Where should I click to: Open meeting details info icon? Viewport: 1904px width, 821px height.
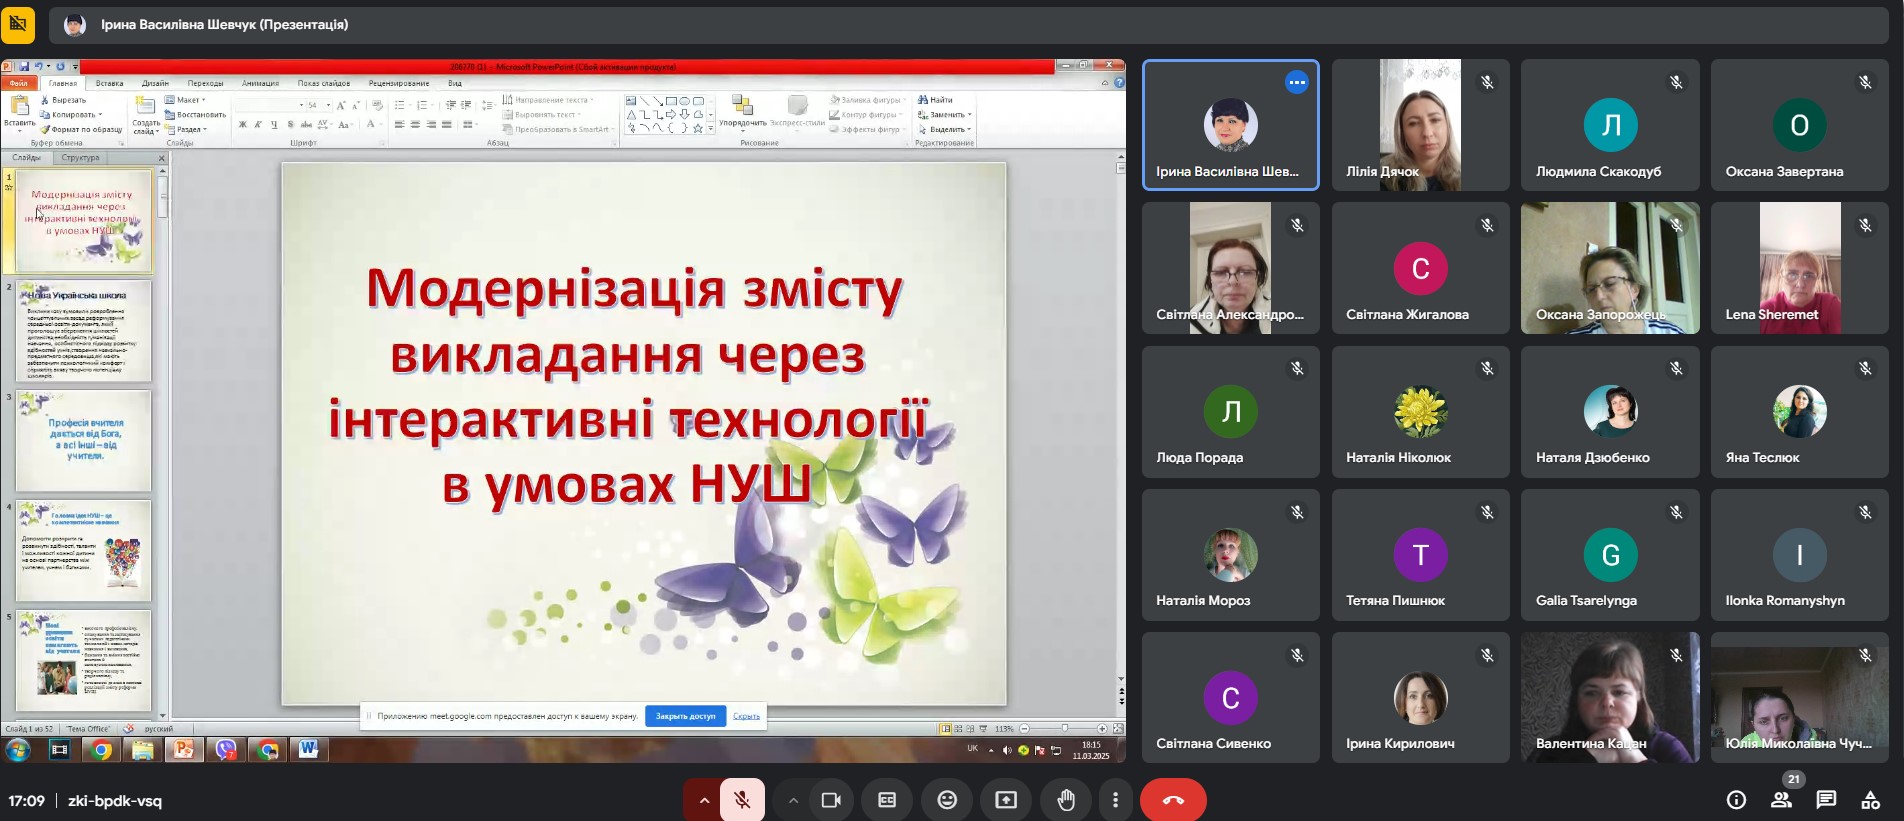(x=1736, y=800)
